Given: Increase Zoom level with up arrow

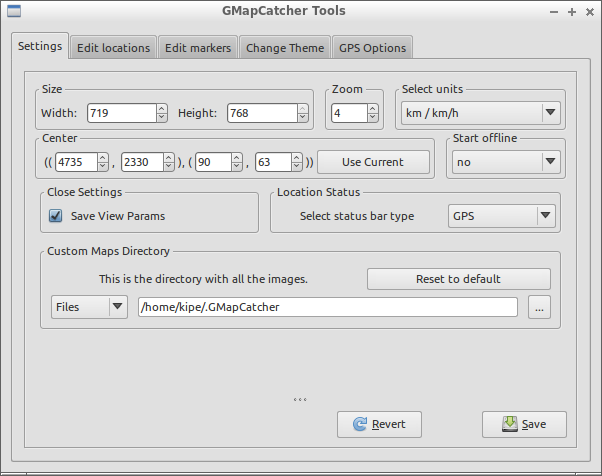Looking at the screenshot, I should tap(373, 109).
